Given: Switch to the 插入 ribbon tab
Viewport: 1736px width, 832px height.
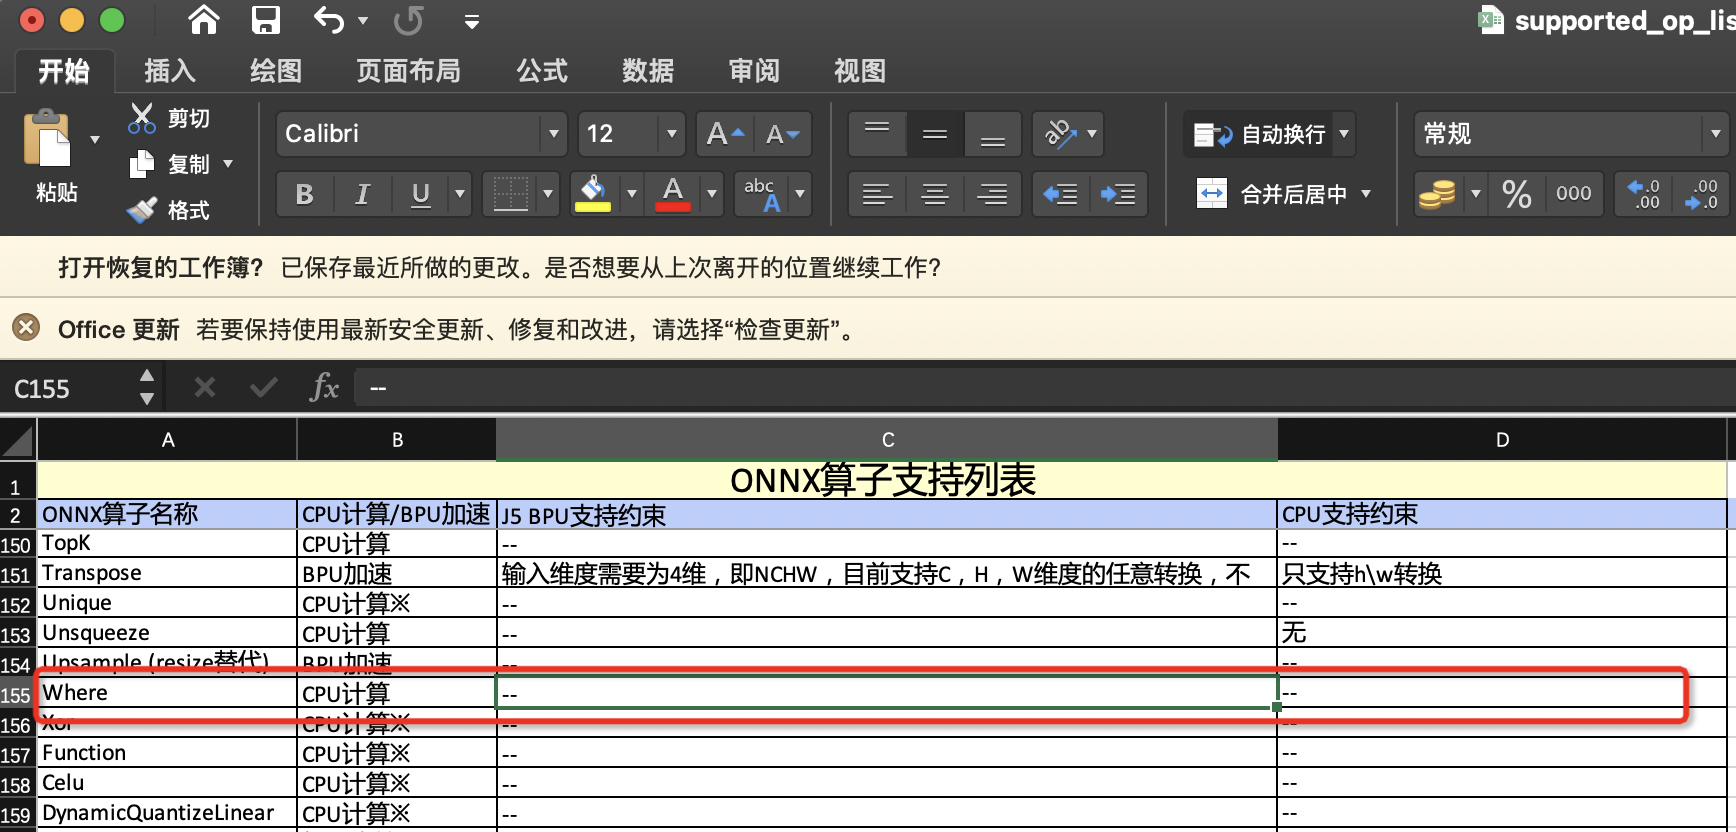Looking at the screenshot, I should pyautogui.click(x=169, y=71).
